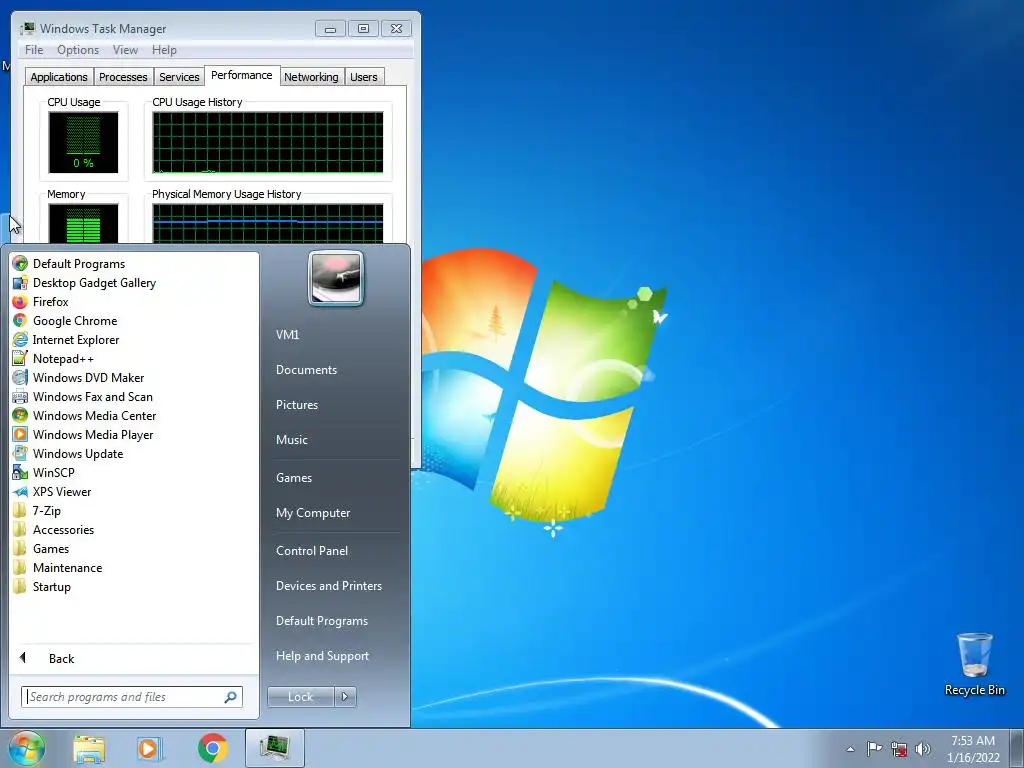The image size is (1024, 768).
Task: Click the Start orb button
Action: pos(26,748)
